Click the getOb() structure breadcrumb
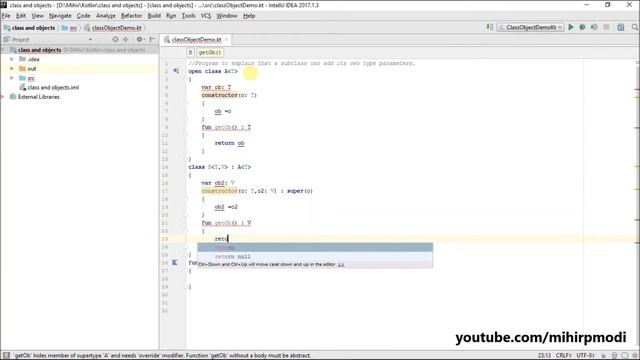640x360 pixels. (x=210, y=53)
